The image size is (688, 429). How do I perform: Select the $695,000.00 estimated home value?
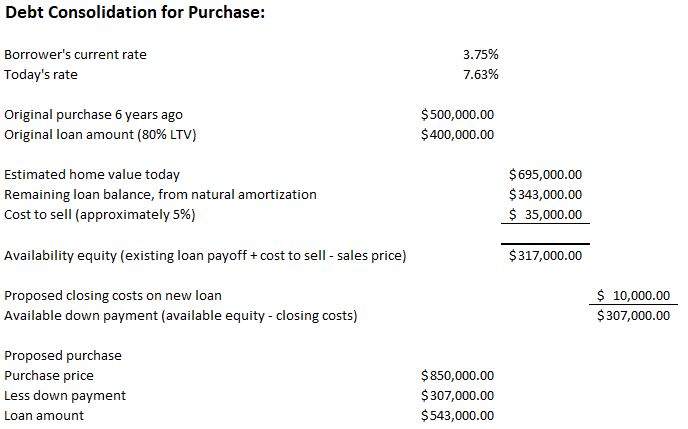(545, 175)
